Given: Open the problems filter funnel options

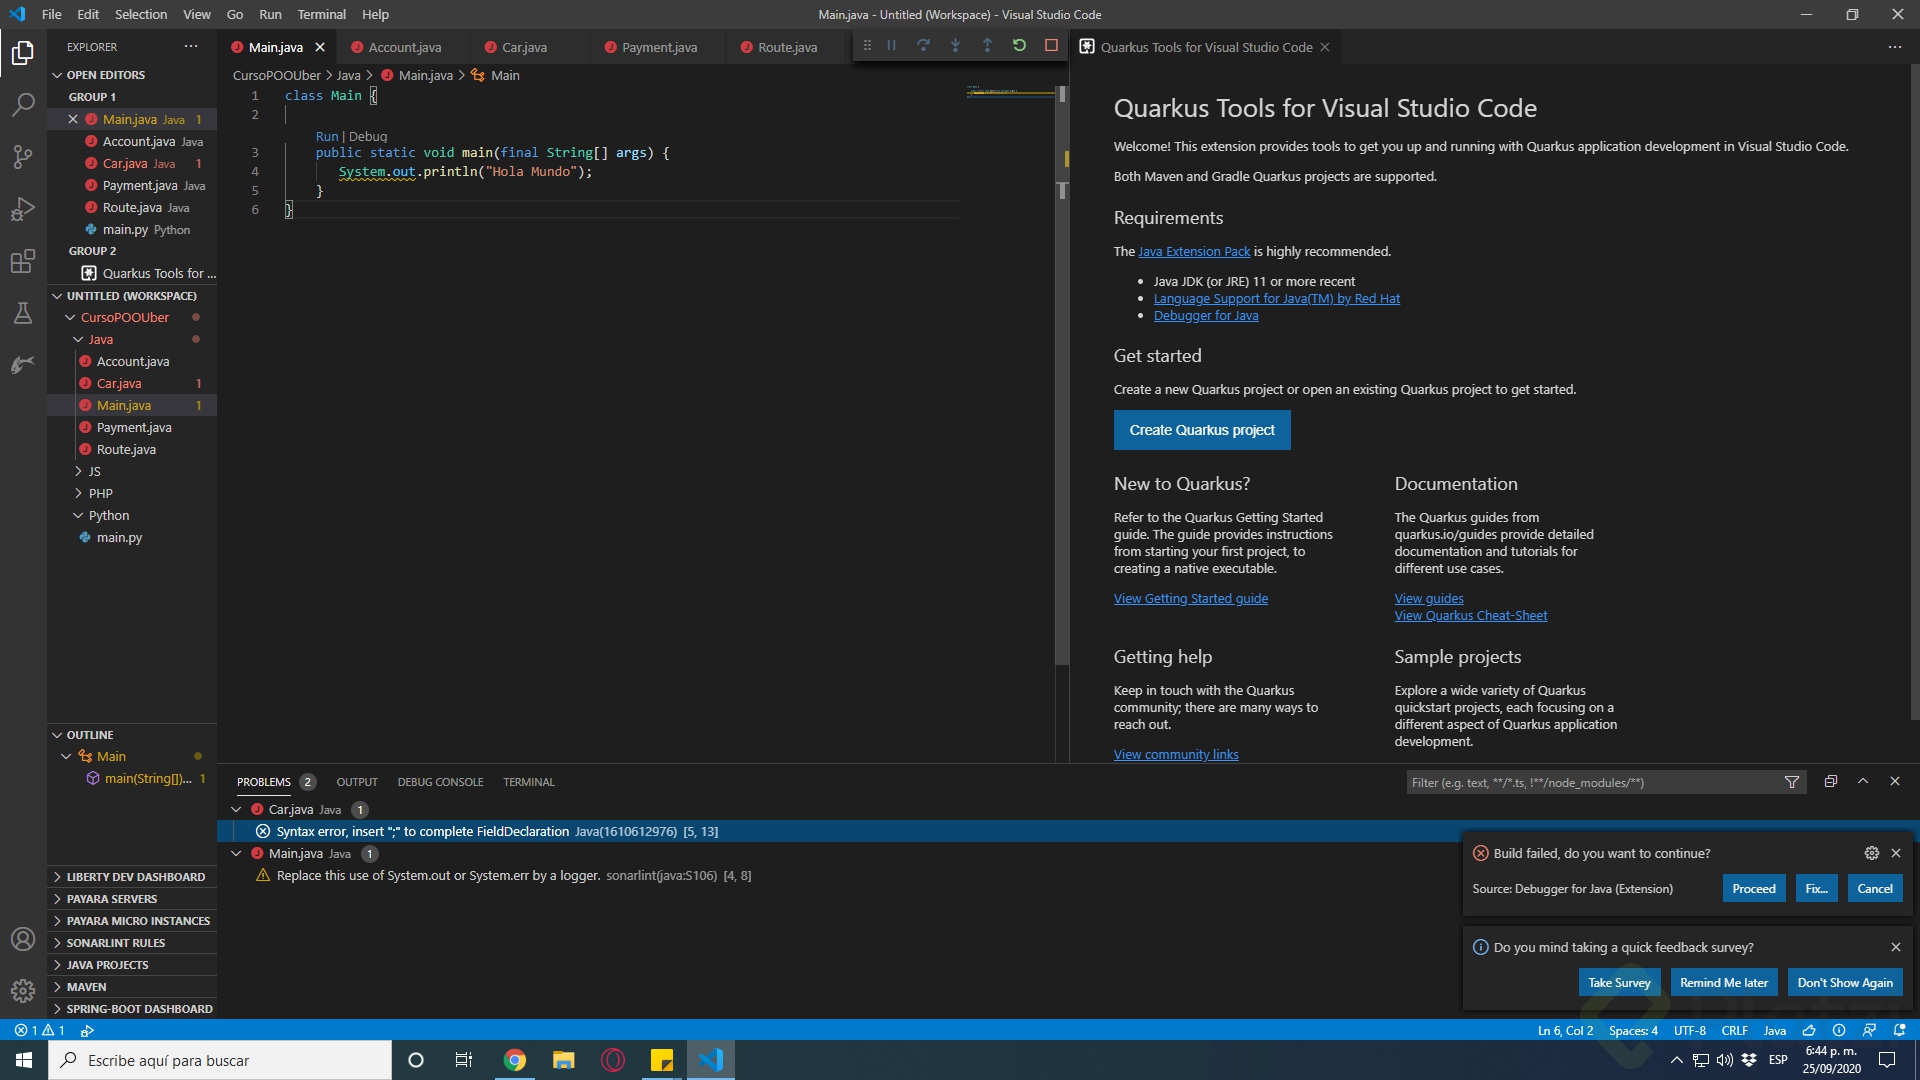Looking at the screenshot, I should [1792, 782].
